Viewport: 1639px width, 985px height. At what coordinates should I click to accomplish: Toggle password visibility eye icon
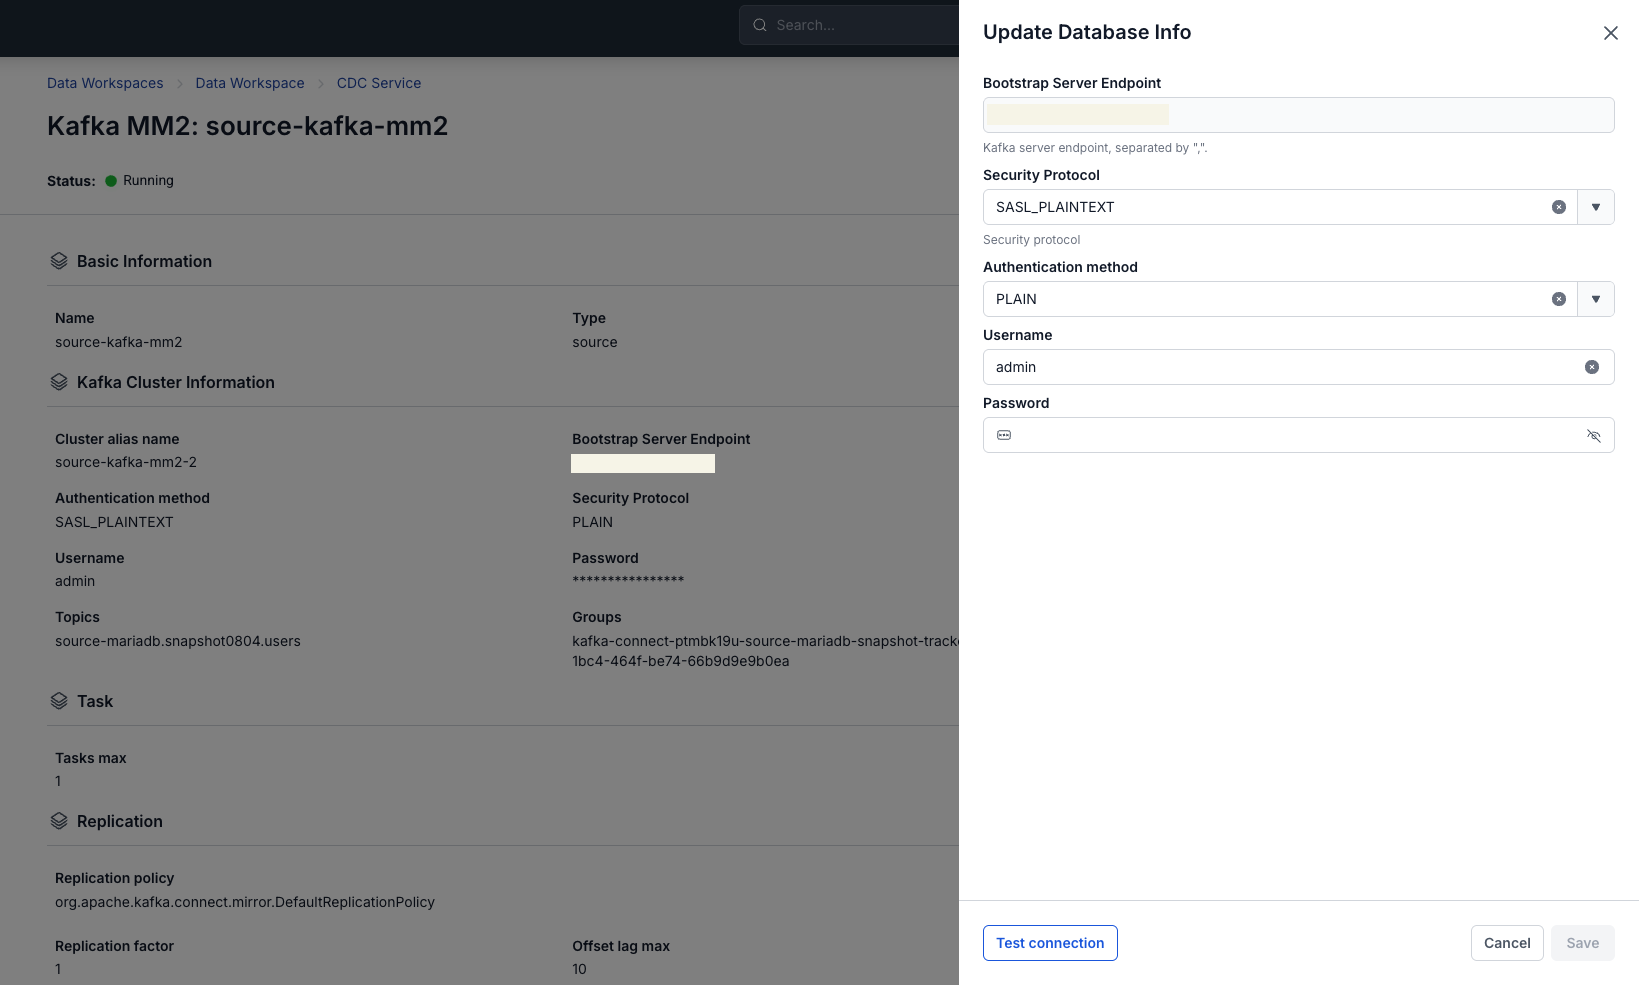[1593, 435]
